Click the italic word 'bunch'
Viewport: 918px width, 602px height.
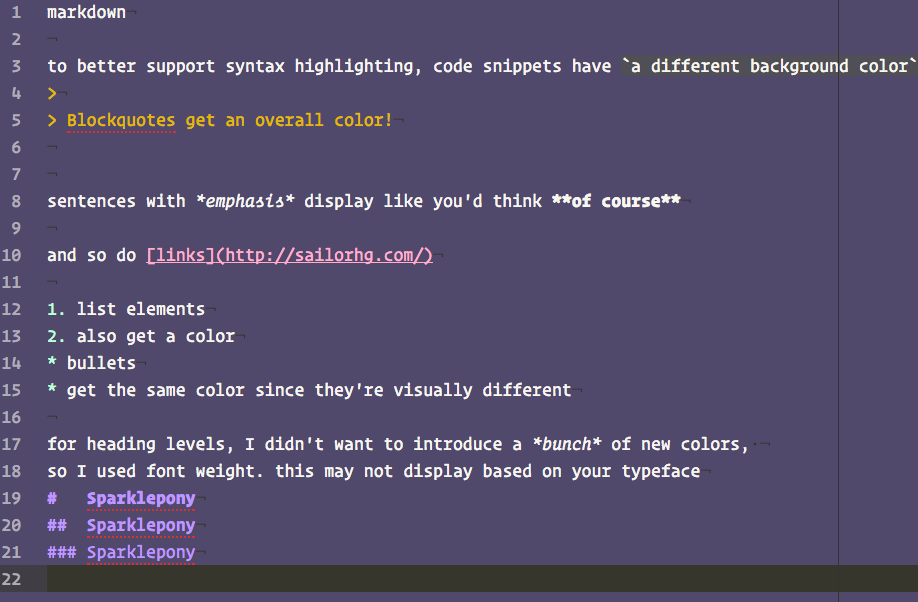567,444
